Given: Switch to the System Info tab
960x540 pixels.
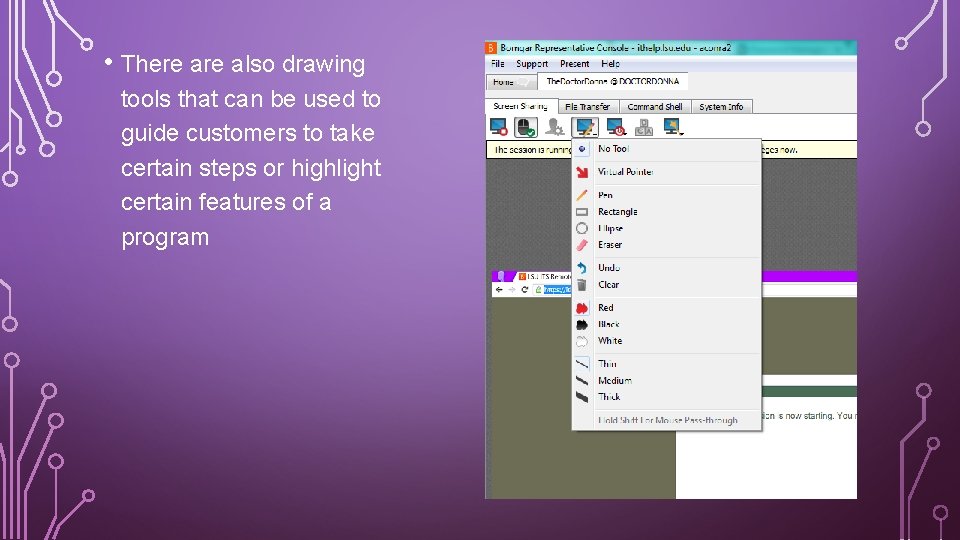Looking at the screenshot, I should 721,107.
